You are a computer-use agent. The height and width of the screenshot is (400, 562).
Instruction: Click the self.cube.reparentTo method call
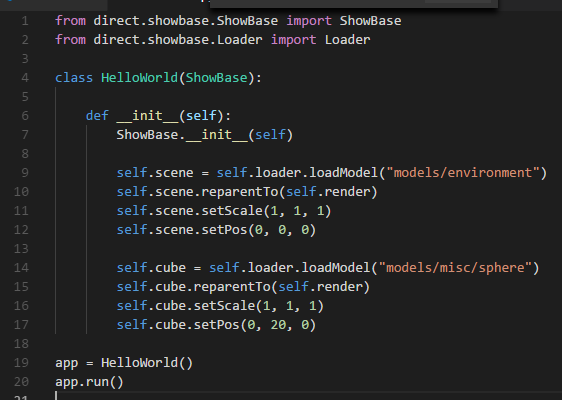tap(243, 287)
